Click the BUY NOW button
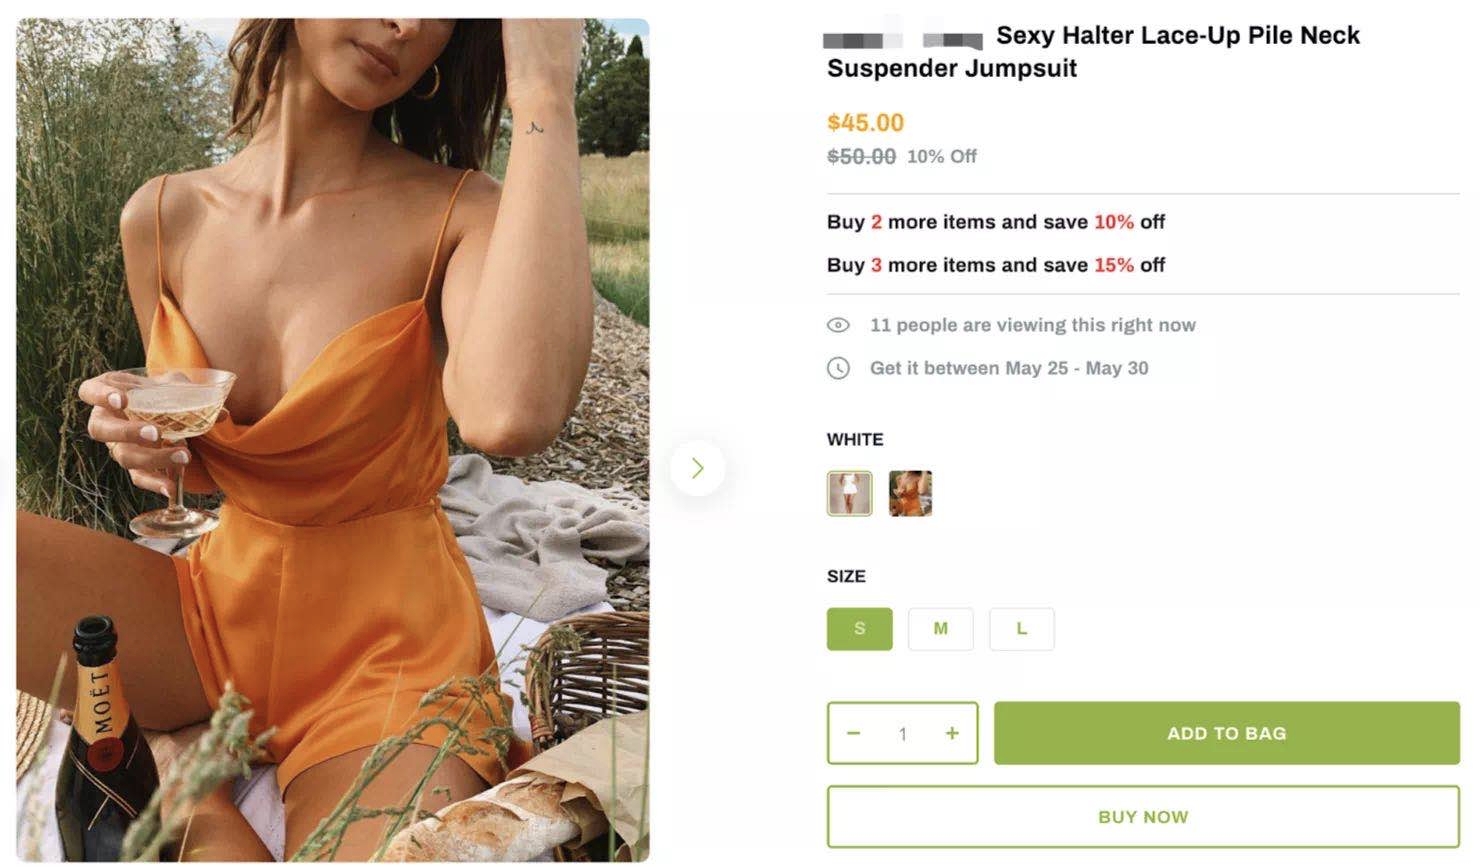 point(1142,816)
